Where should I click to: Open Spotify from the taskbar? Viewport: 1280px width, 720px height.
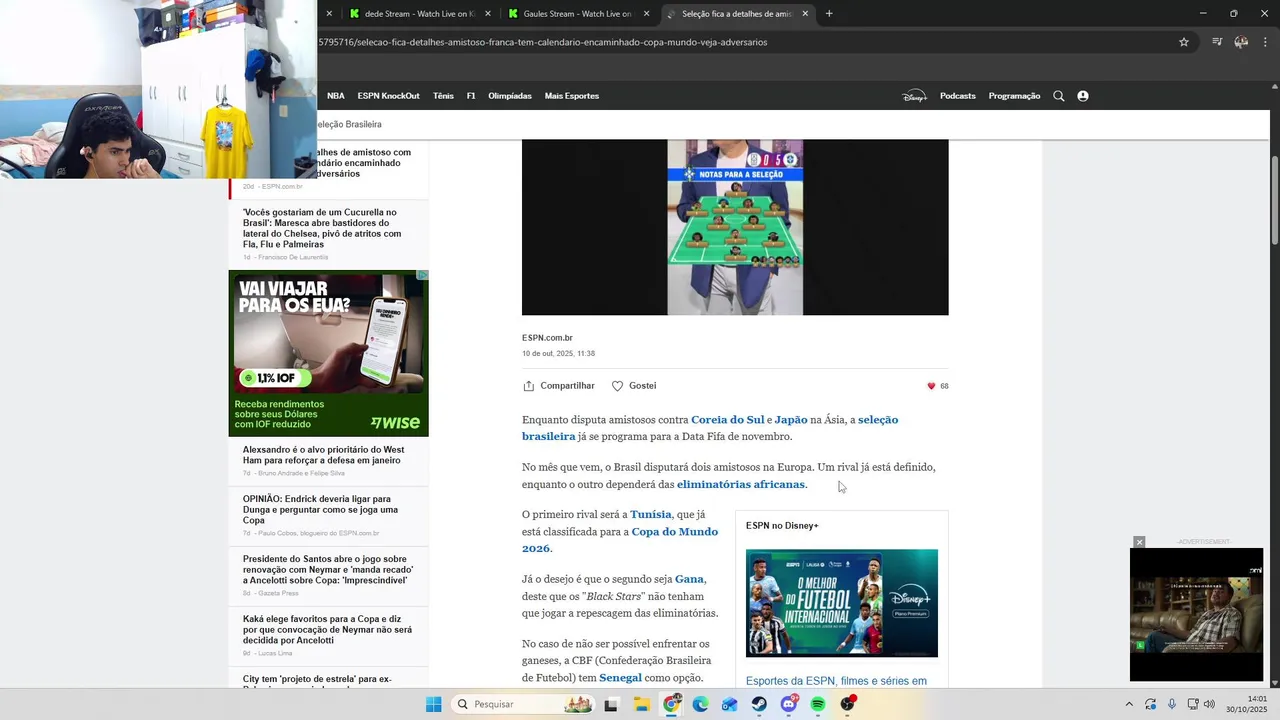818,704
